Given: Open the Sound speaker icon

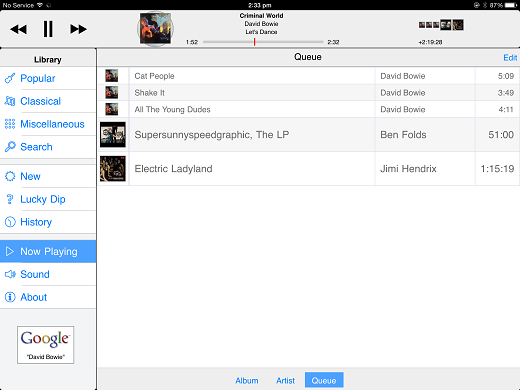Looking at the screenshot, I should 10,274.
